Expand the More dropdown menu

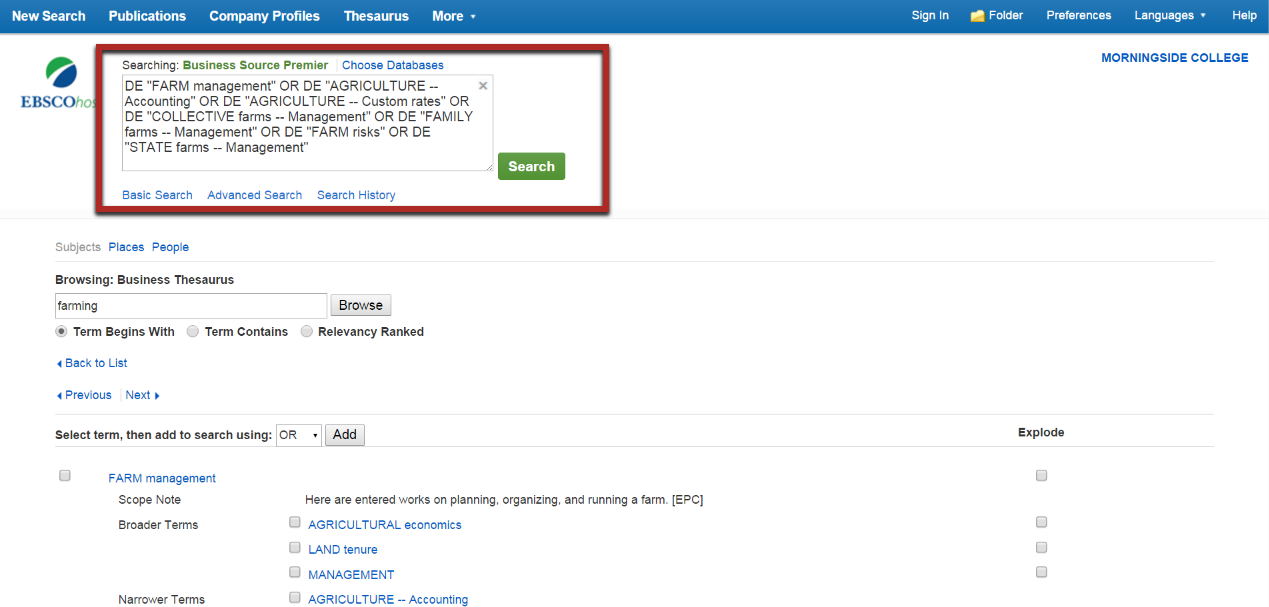coord(454,16)
